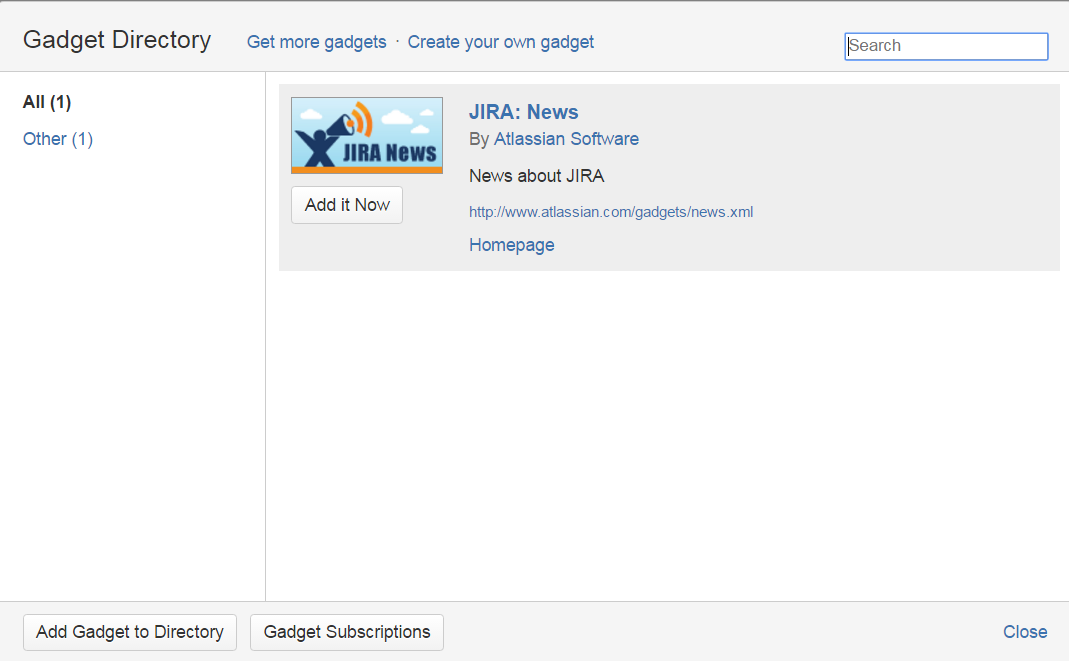The height and width of the screenshot is (661, 1069).
Task: Open the Create your own gadget link
Action: click(500, 42)
